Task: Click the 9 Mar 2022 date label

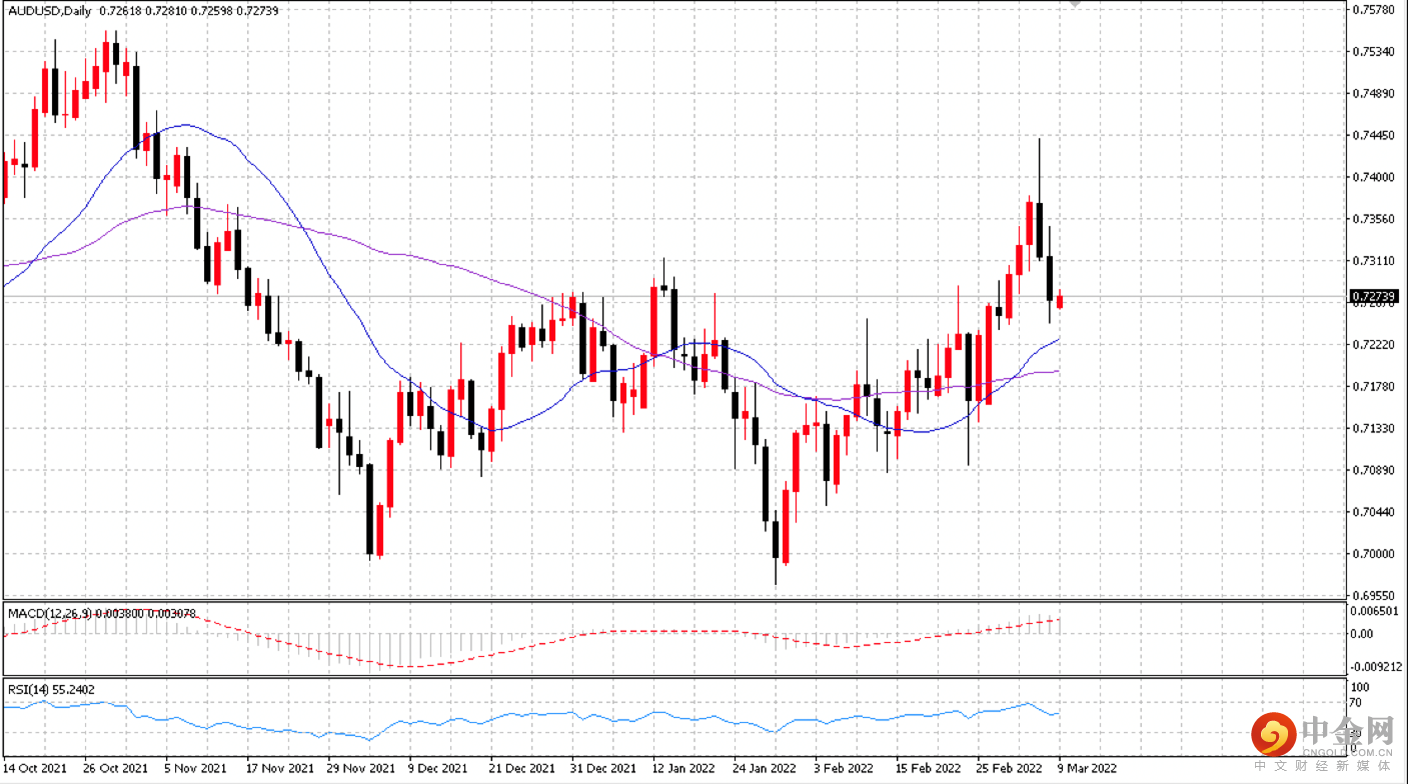Action: [x=1088, y=769]
